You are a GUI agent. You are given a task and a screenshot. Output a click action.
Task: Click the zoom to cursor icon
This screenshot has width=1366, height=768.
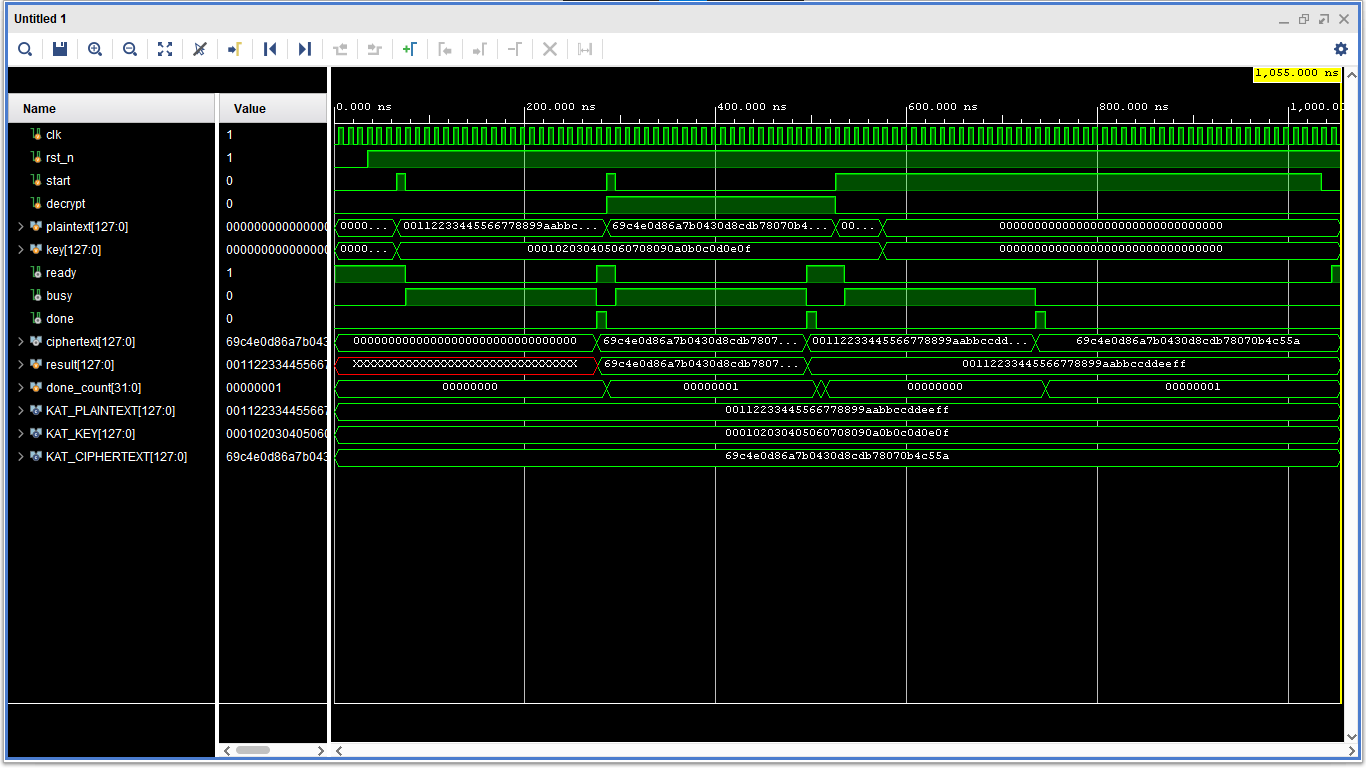[x=200, y=49]
